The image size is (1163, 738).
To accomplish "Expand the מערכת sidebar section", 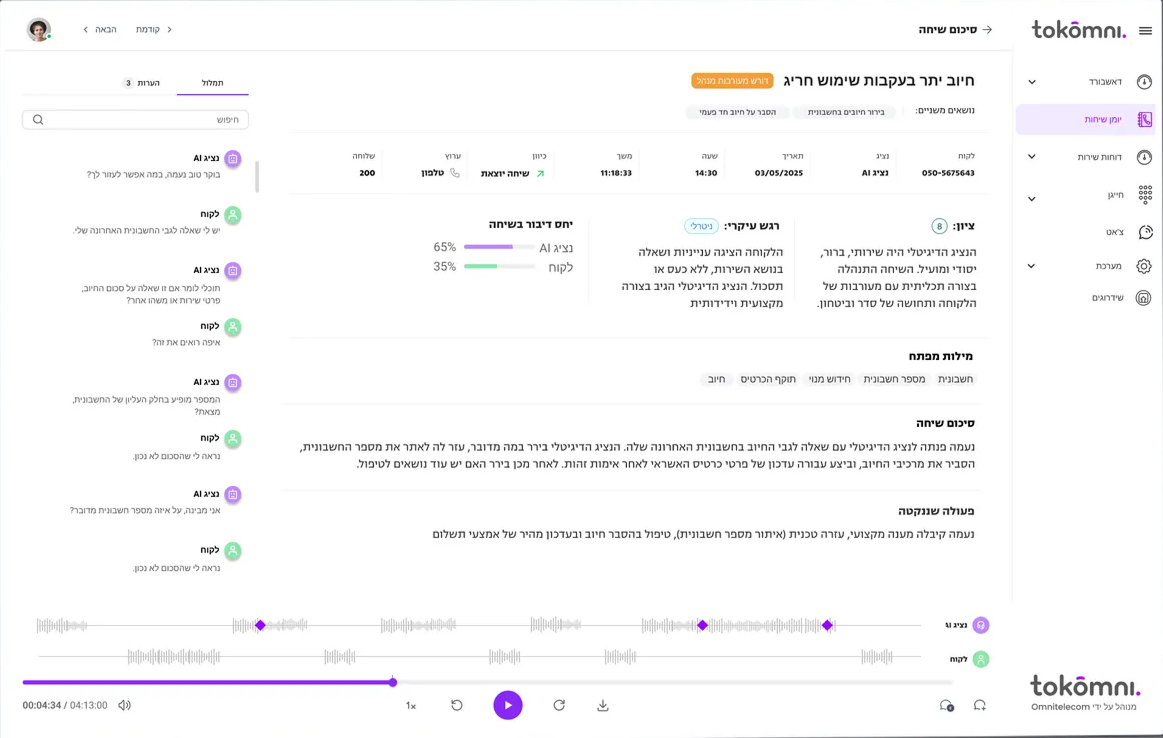I will click(x=1032, y=266).
